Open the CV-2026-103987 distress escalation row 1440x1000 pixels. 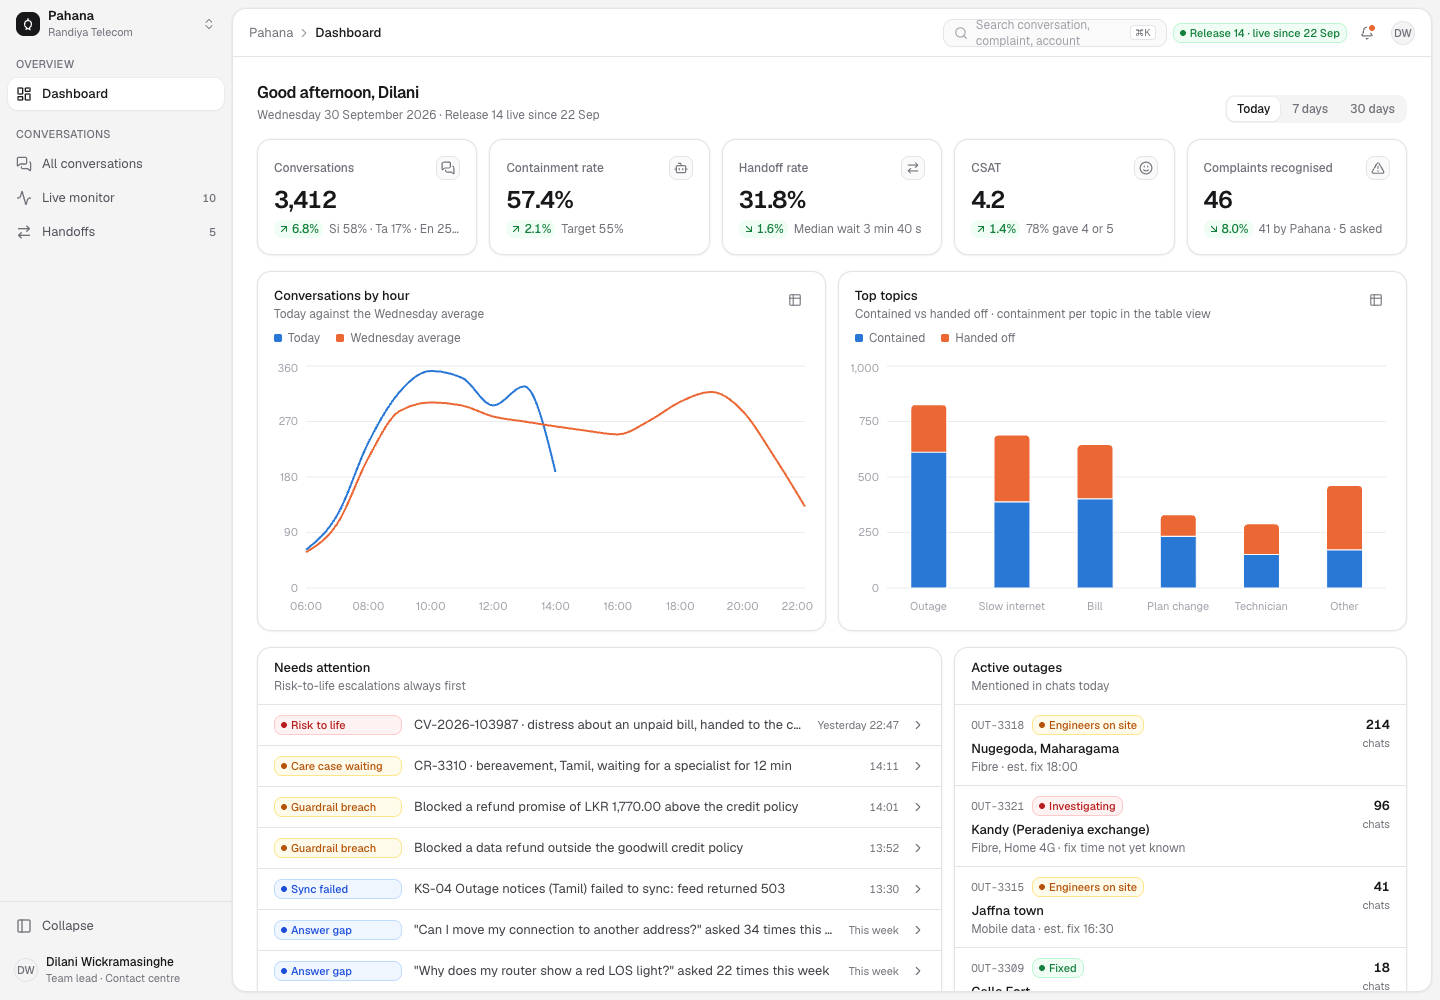pos(599,725)
